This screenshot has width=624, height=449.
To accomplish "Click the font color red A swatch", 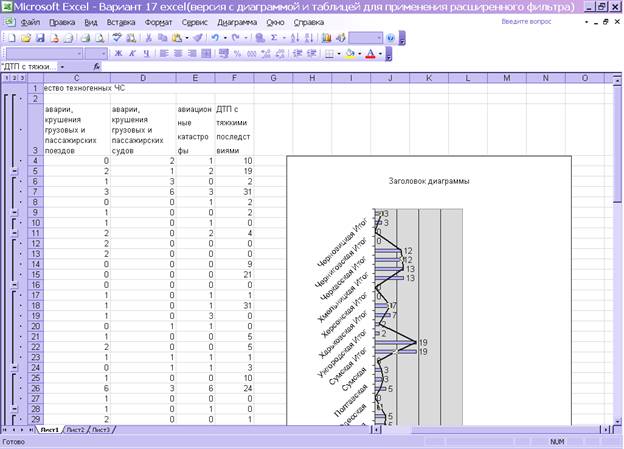I will (370, 53).
